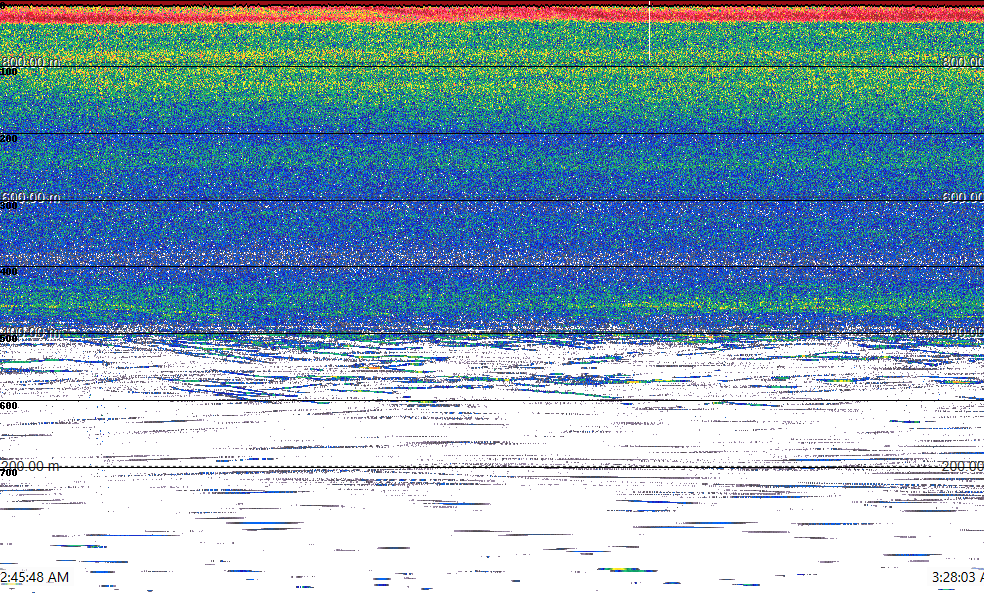Screen dimensions: 984x594
Task: Click the 600 depth gridline label
Action: [9, 406]
